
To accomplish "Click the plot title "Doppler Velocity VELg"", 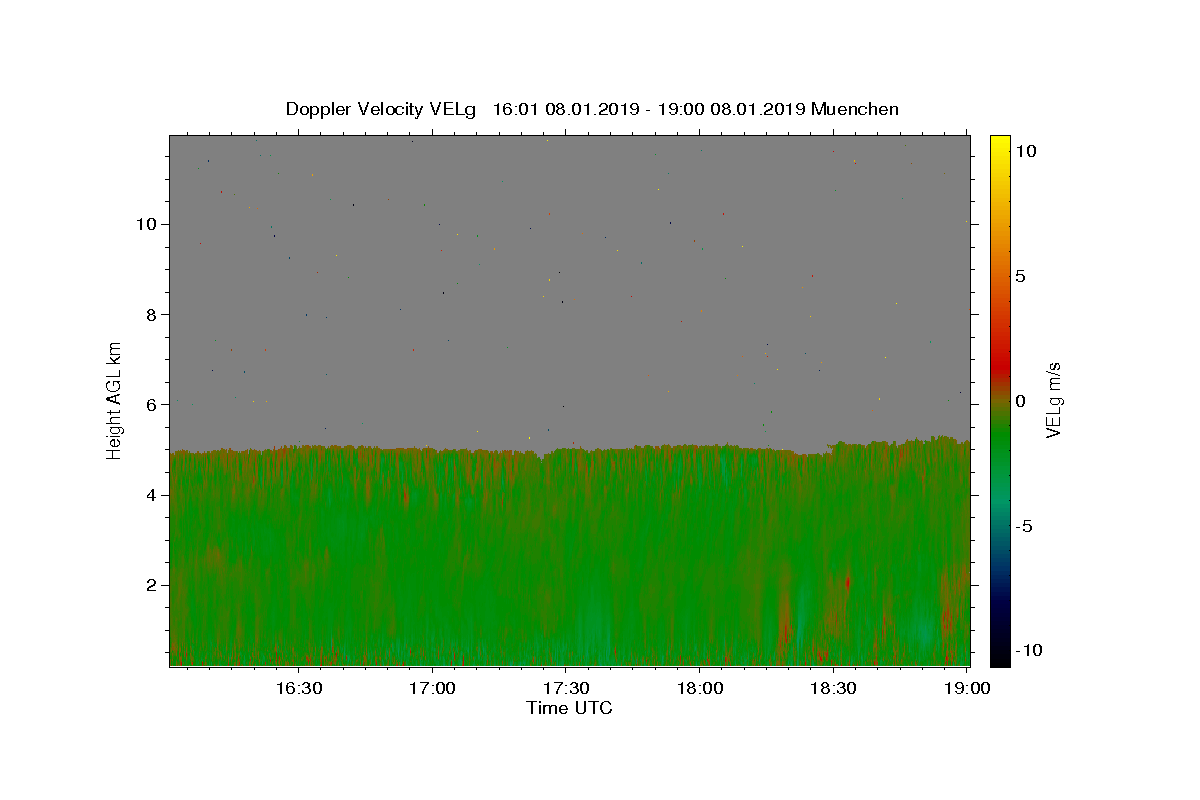I will coord(381,109).
